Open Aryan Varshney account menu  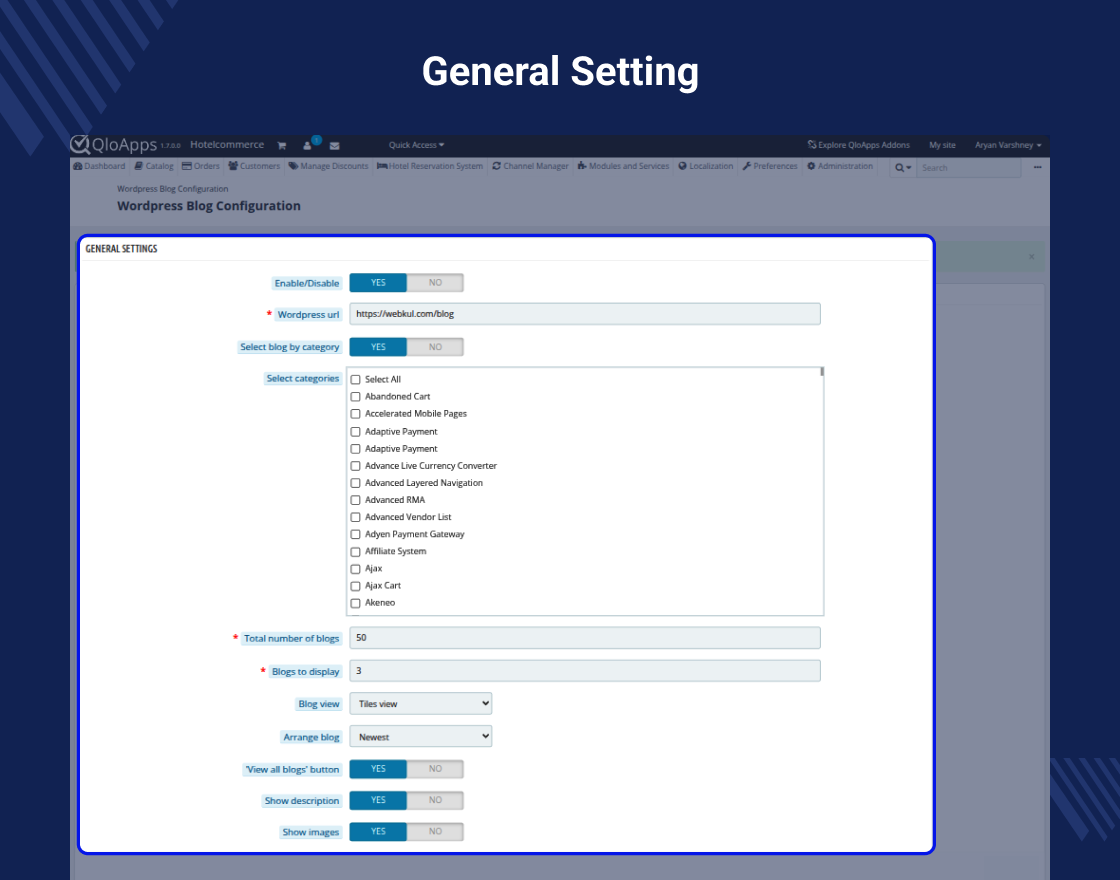[x=1008, y=145]
